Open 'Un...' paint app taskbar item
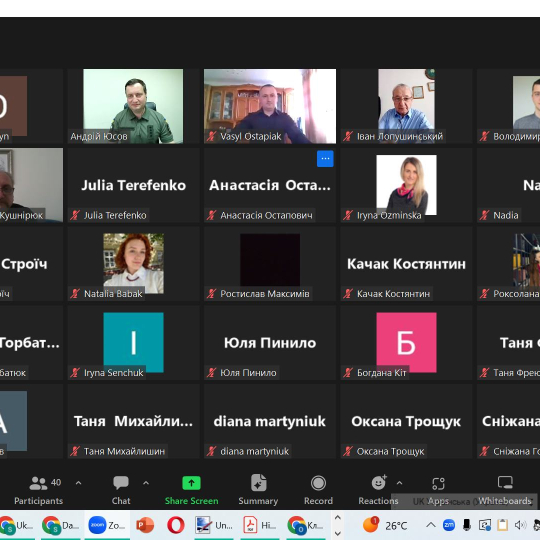The image size is (540, 540). point(214,526)
